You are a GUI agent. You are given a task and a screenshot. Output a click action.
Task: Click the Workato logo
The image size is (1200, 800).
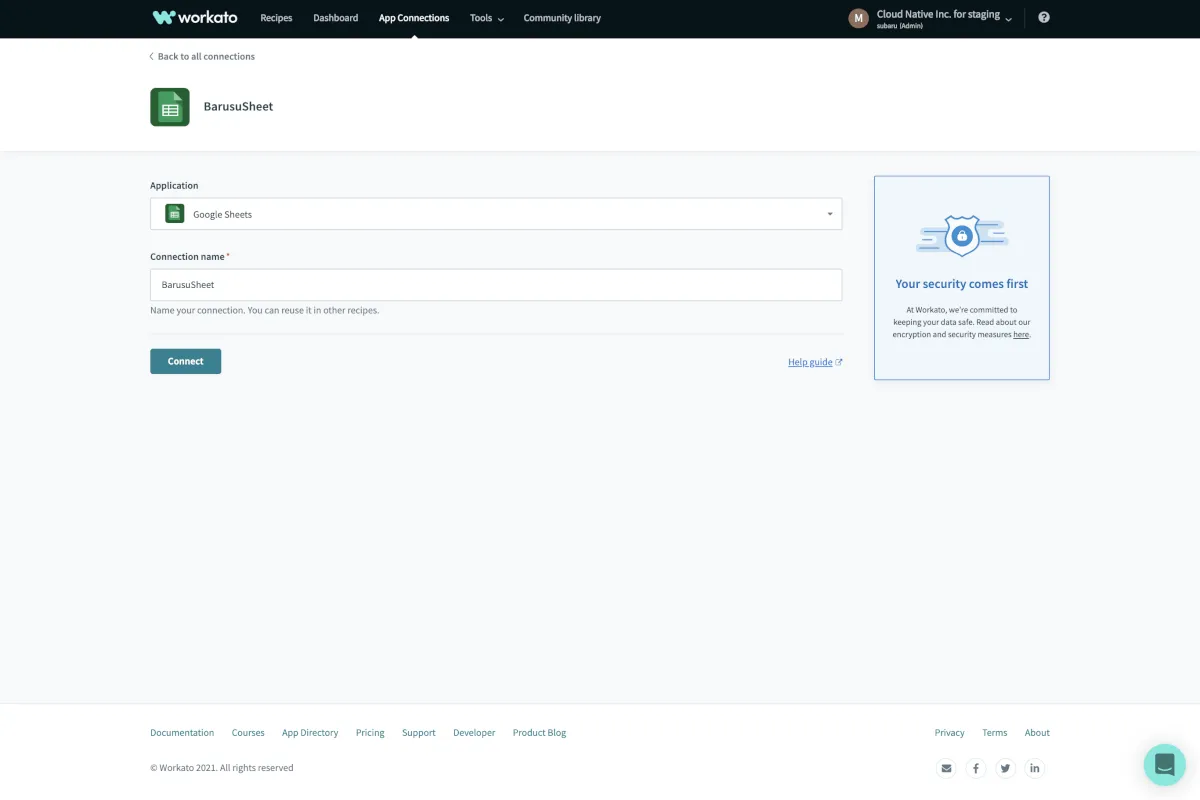(x=195, y=18)
